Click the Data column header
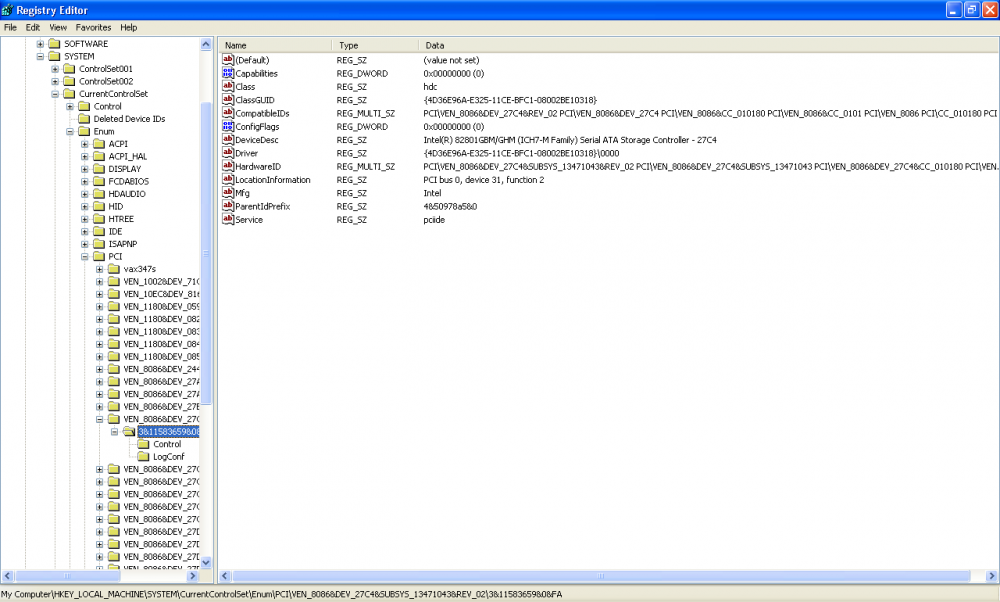Image resolution: width=1000 pixels, height=602 pixels. pos(700,46)
